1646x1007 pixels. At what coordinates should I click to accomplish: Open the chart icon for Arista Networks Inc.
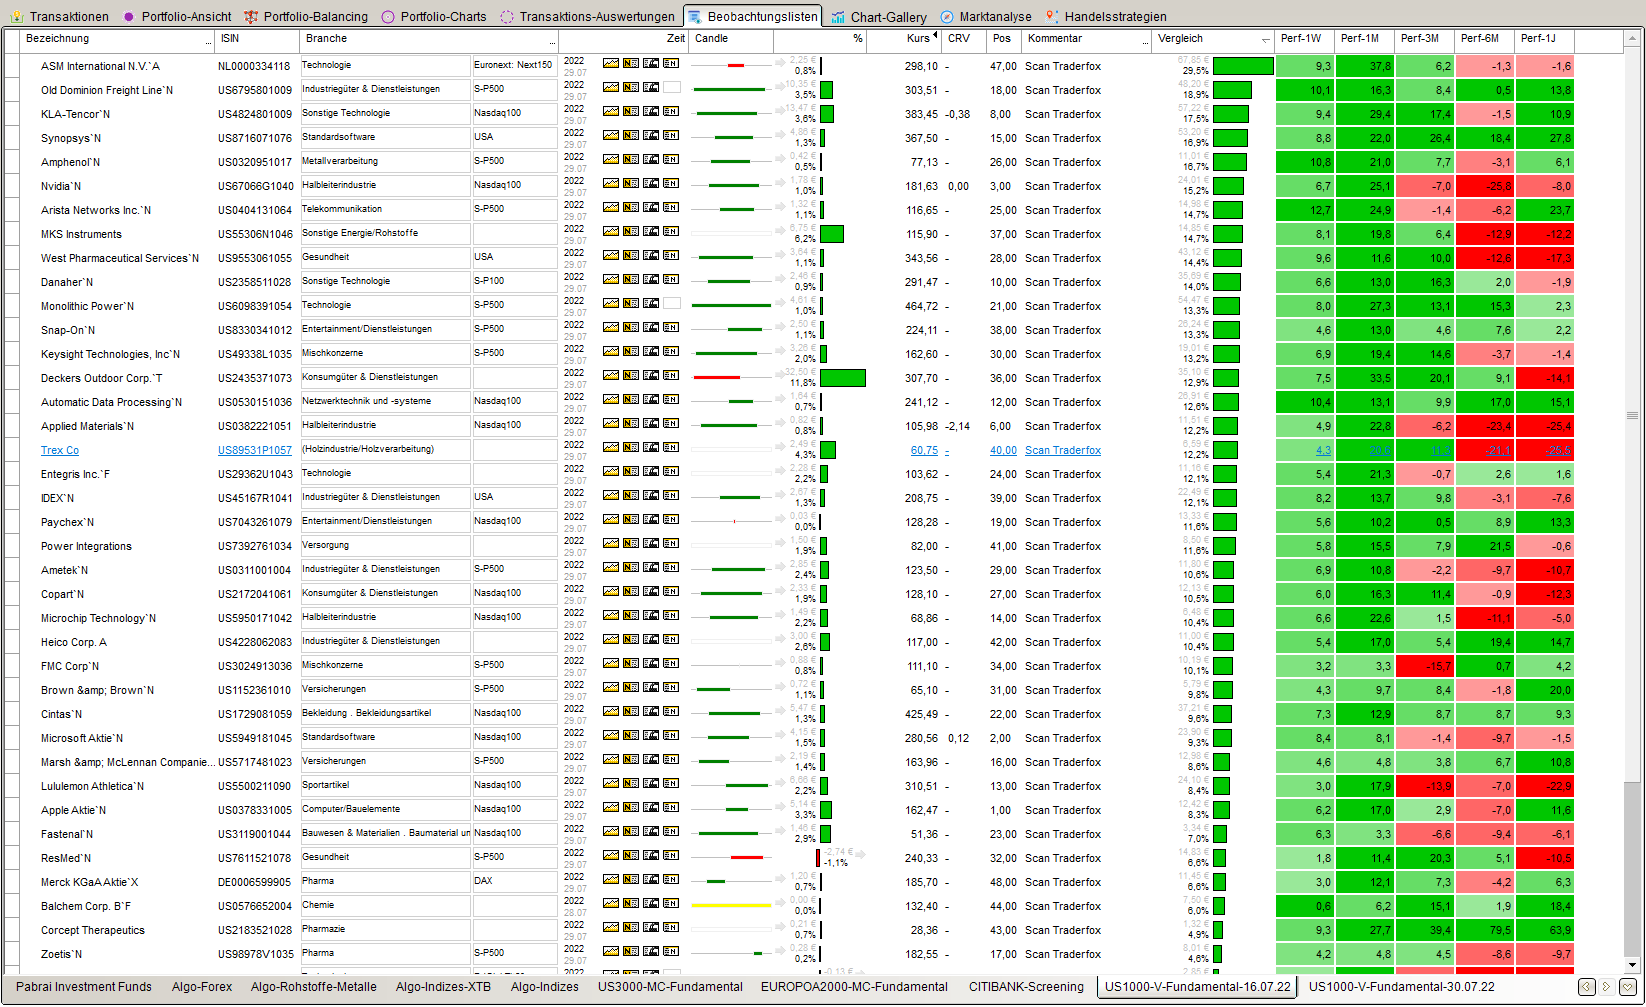coord(611,207)
